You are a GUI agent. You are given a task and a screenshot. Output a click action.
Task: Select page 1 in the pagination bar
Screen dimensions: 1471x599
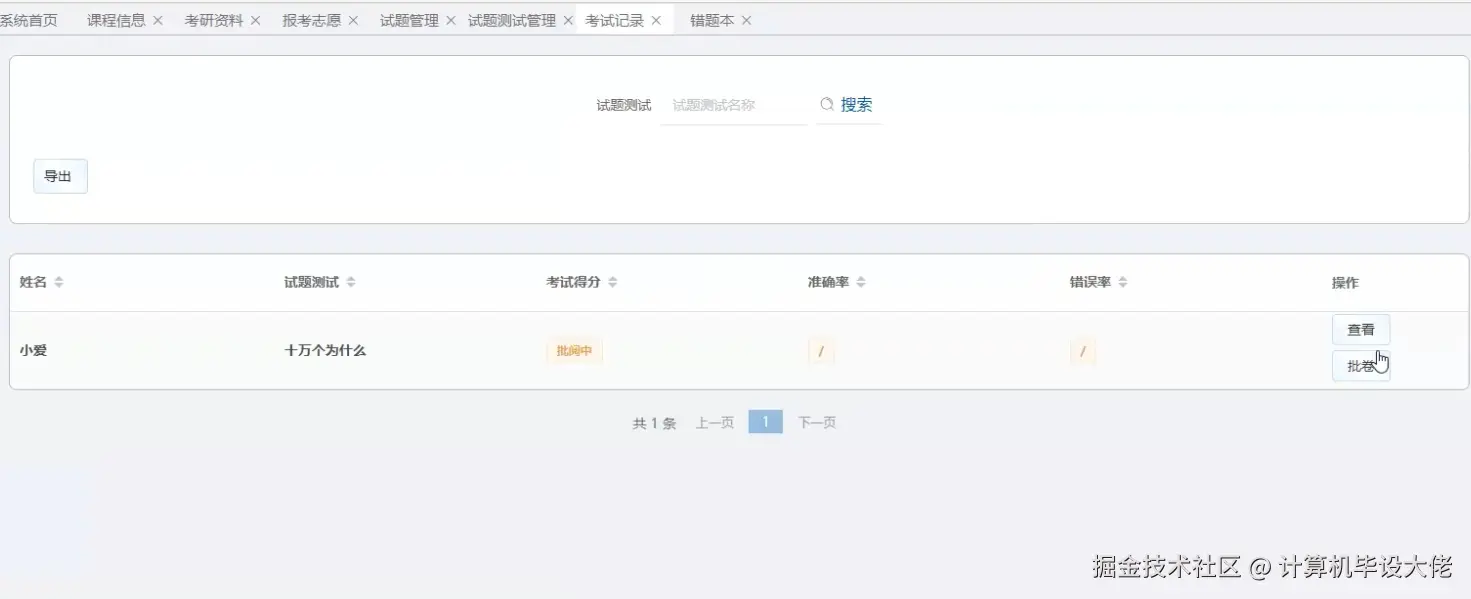(x=765, y=421)
